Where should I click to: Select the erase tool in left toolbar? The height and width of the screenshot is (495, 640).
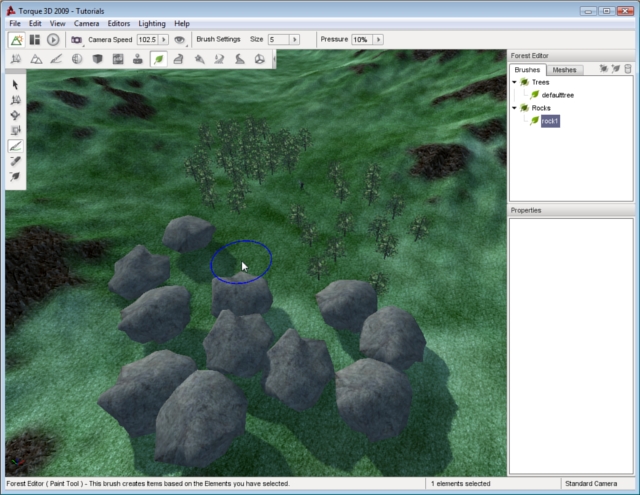pyautogui.click(x=15, y=160)
